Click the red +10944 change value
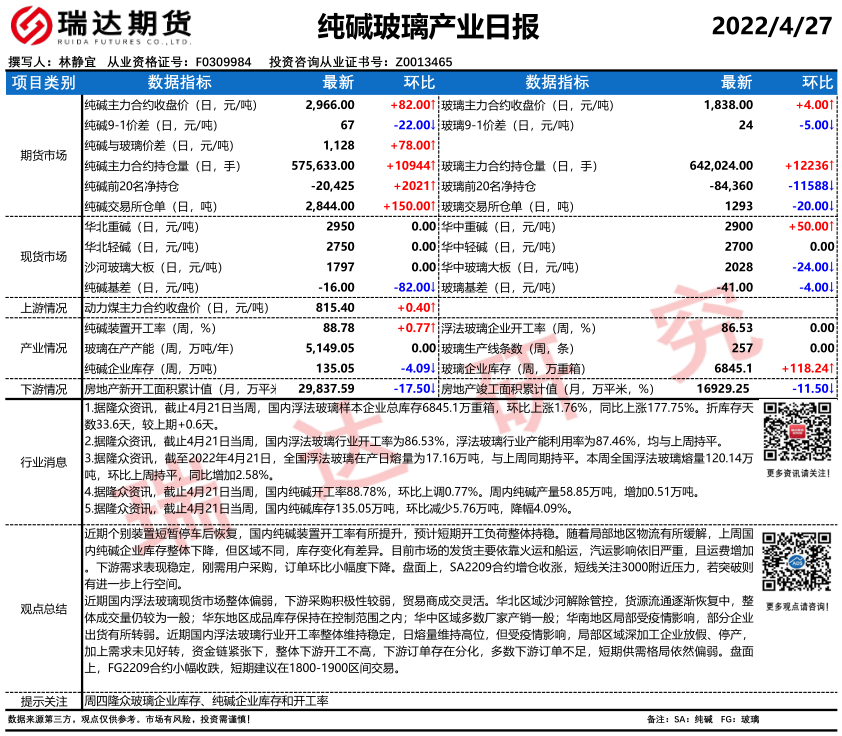The height and width of the screenshot is (736, 842). tap(409, 166)
